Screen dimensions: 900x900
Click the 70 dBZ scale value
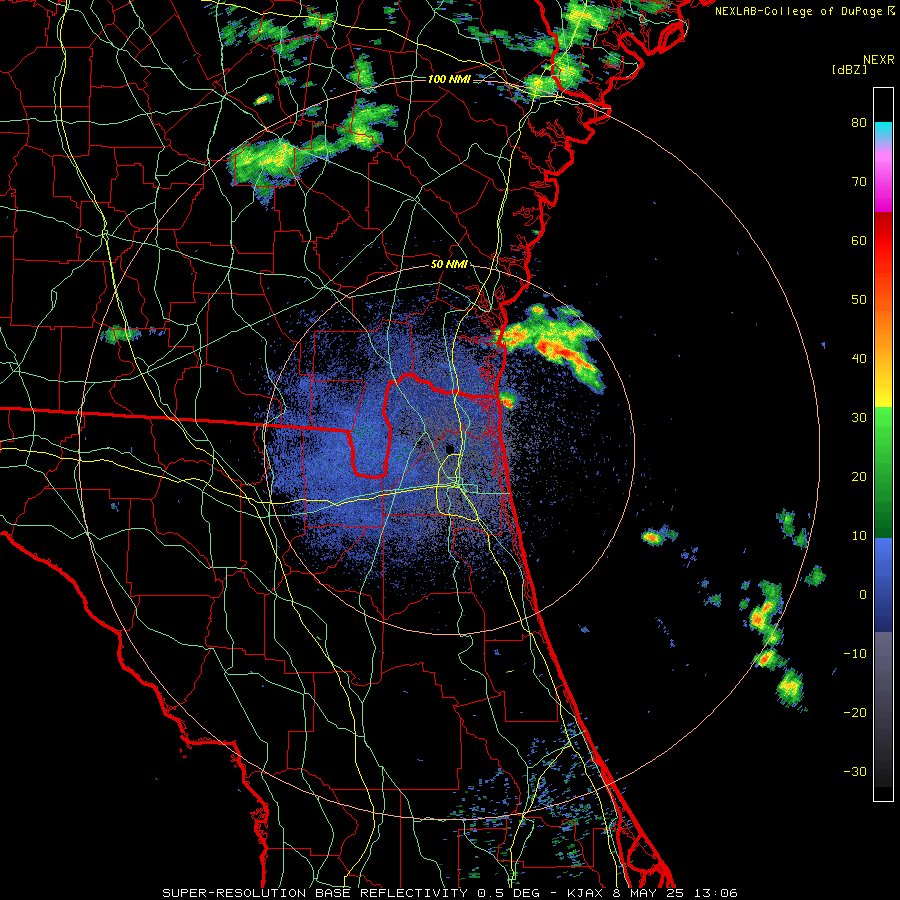[859, 182]
